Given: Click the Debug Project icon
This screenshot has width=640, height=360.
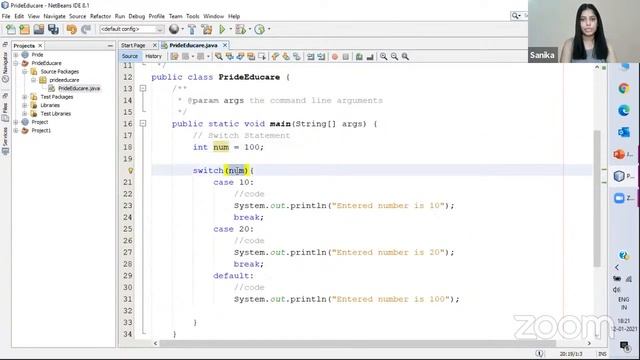Looking at the screenshot, I should tap(240, 29).
